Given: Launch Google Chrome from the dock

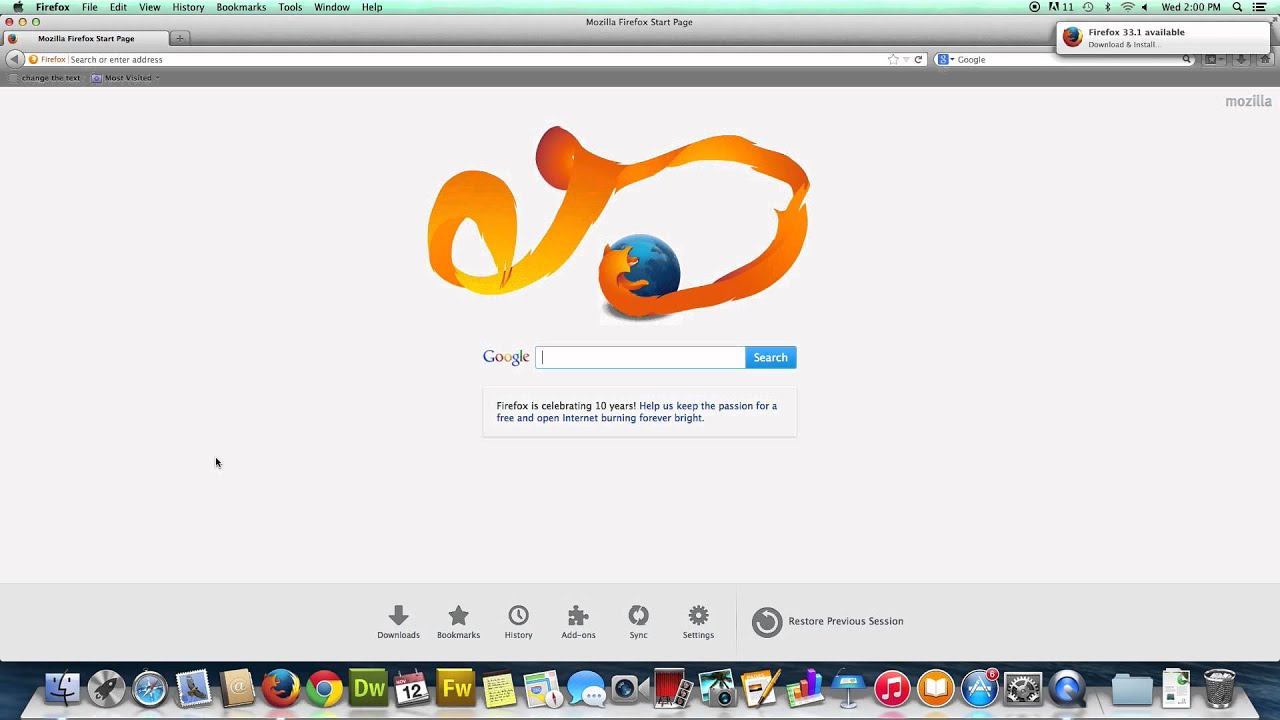Looking at the screenshot, I should click(324, 688).
